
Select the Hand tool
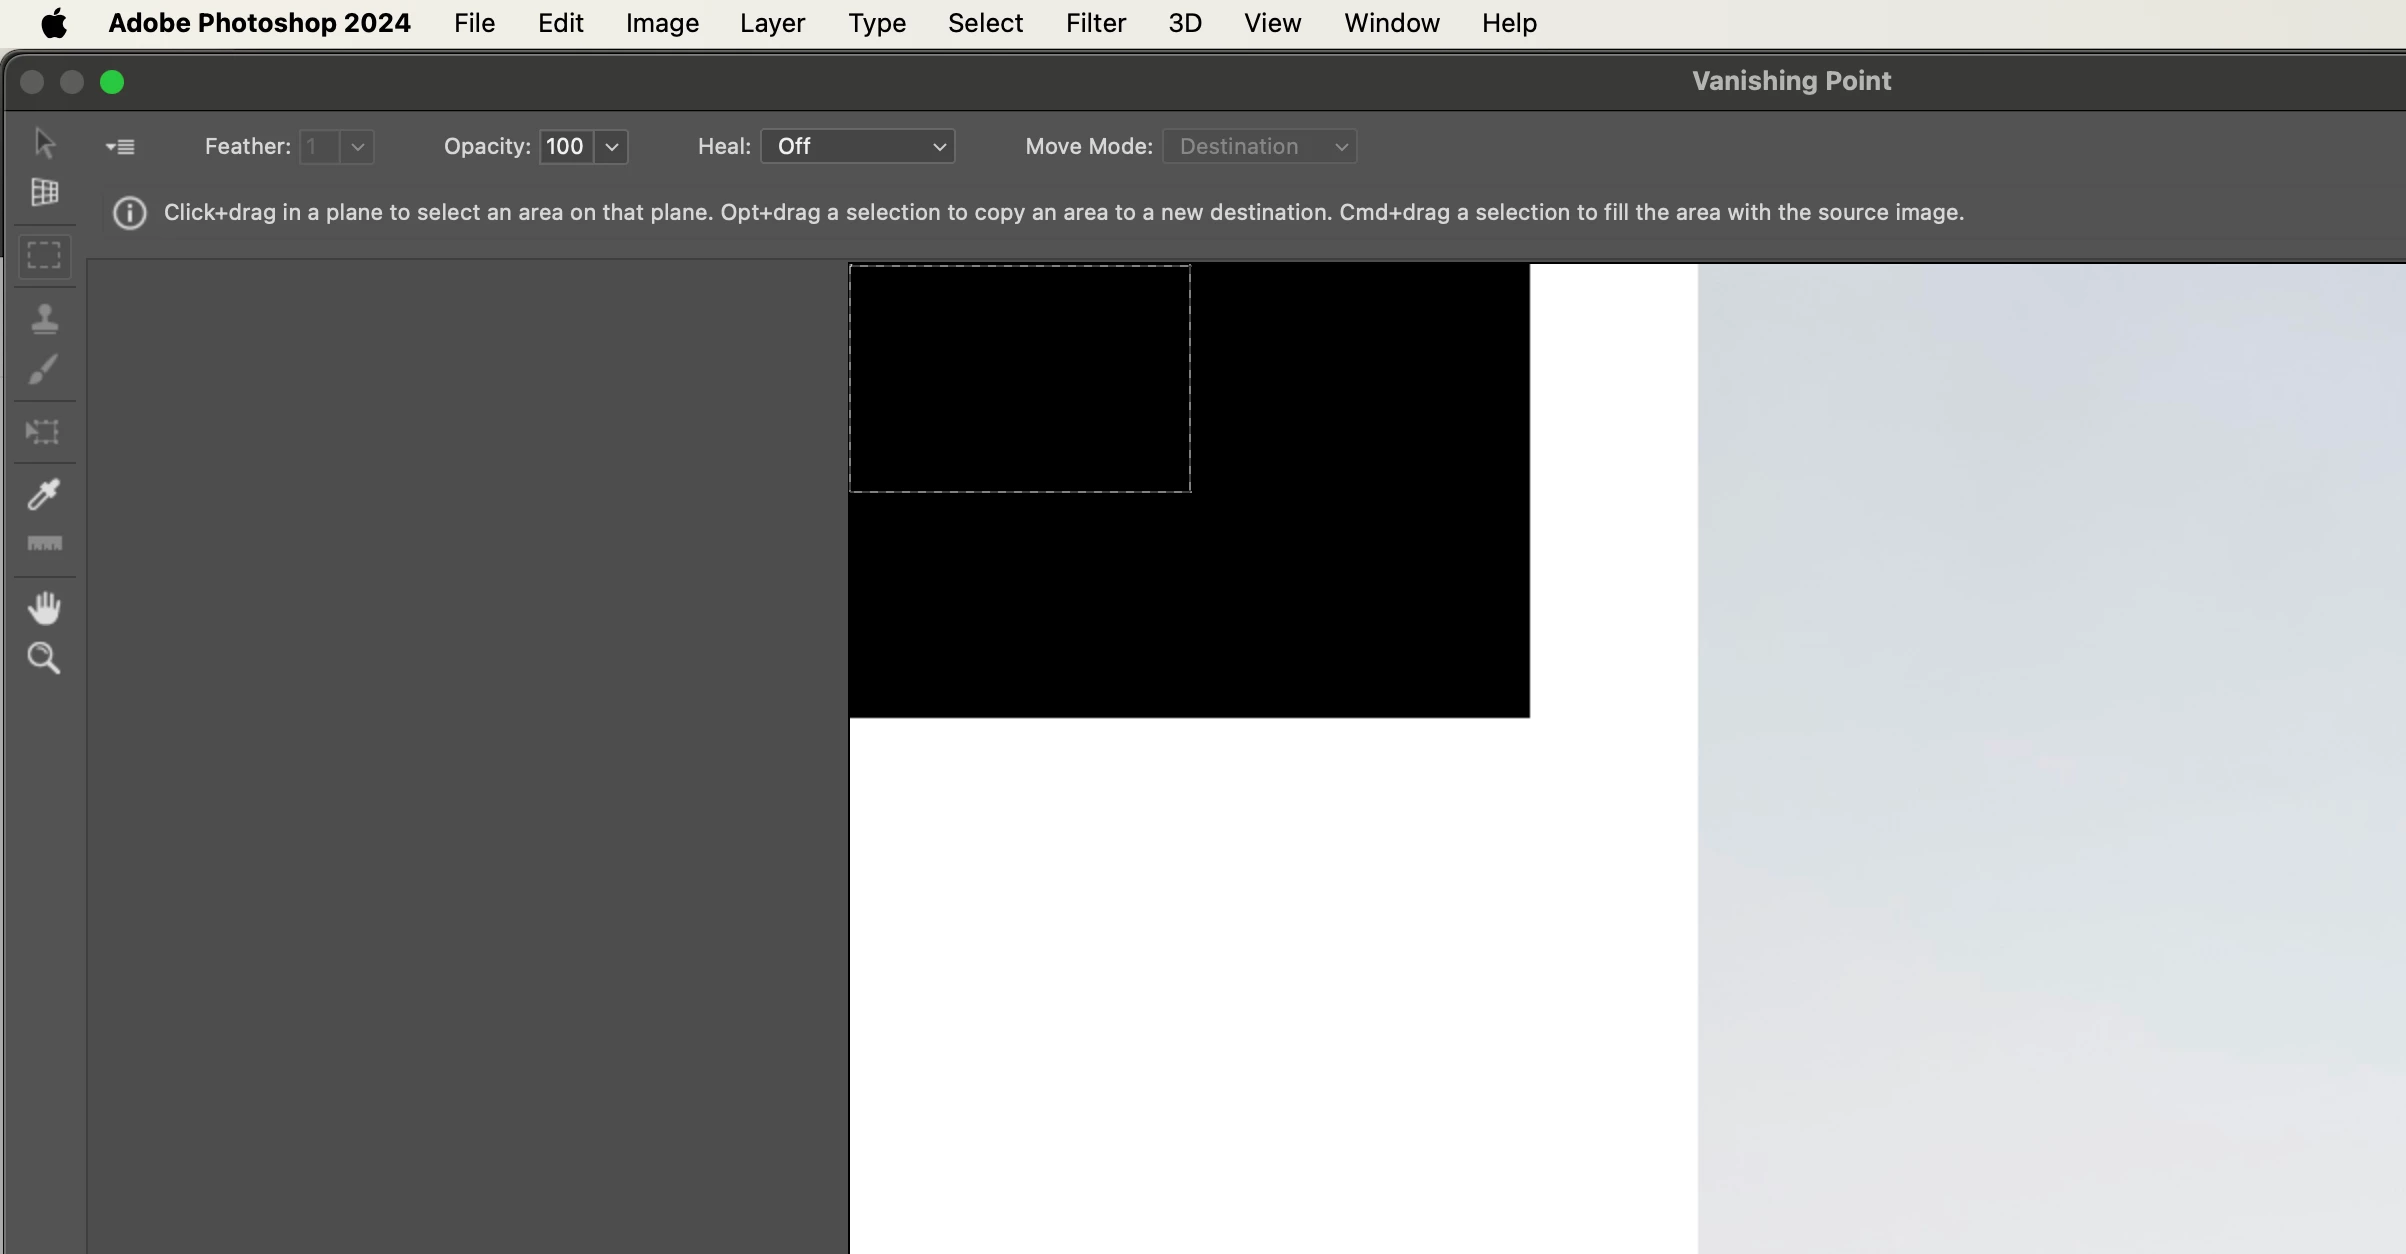click(x=44, y=607)
